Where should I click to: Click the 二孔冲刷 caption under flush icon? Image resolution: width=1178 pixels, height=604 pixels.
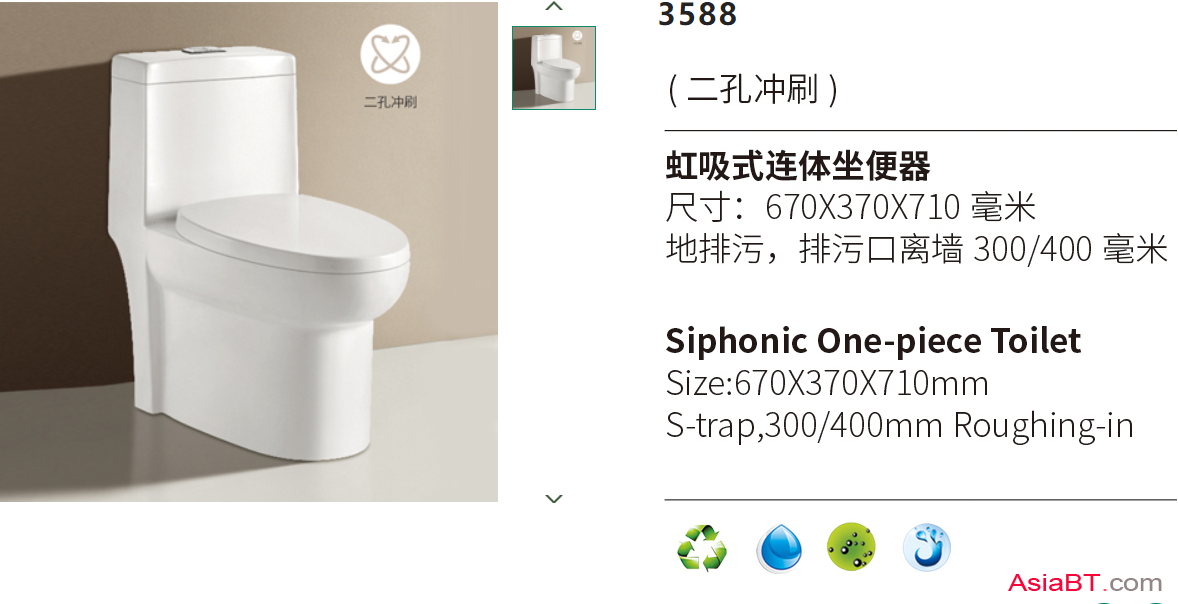[391, 102]
